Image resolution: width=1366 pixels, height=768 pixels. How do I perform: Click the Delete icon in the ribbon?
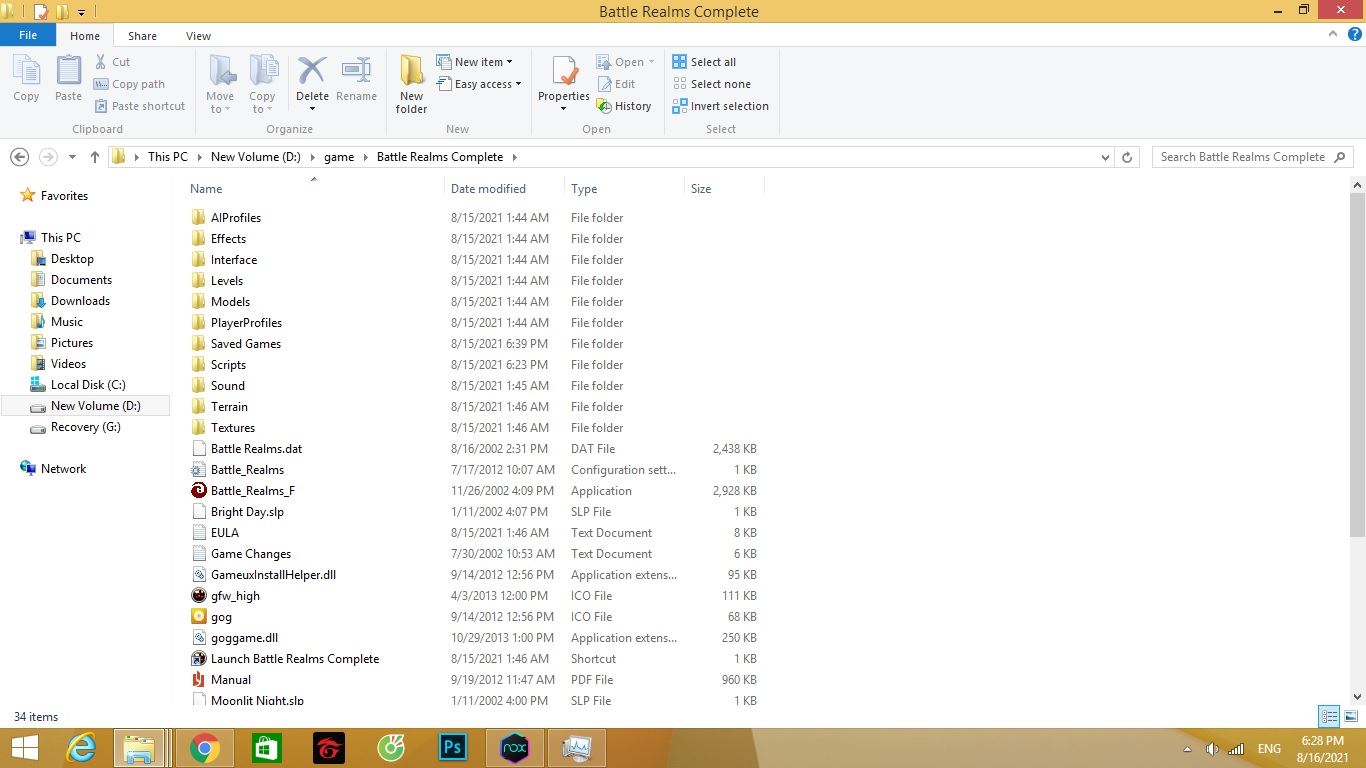(312, 73)
